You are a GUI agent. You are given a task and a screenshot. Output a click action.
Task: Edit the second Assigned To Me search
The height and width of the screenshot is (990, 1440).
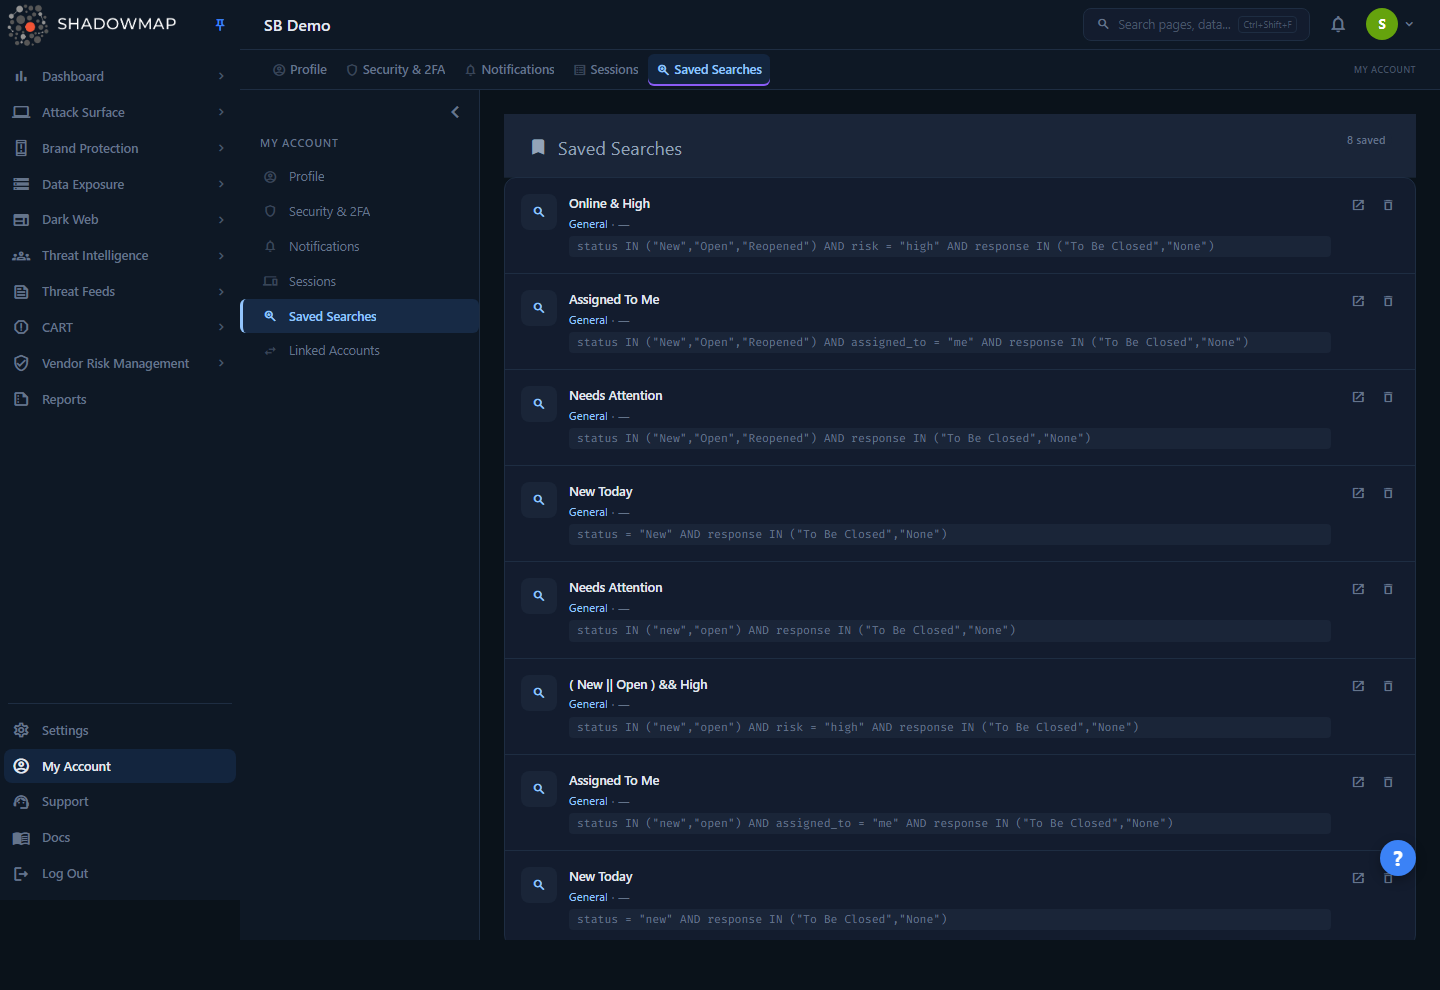1358,782
